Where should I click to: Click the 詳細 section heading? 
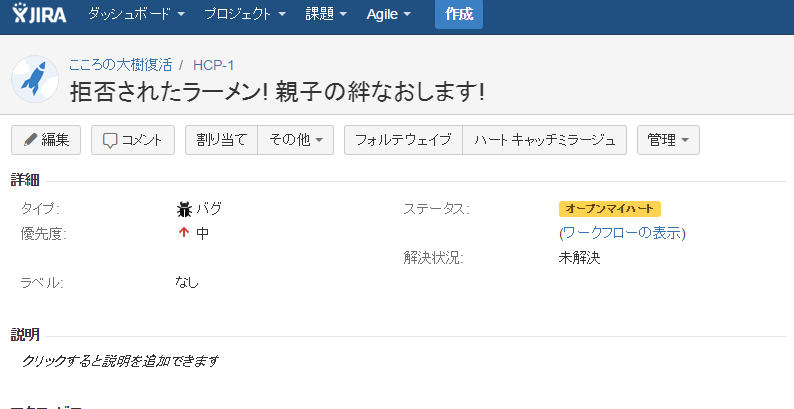pyautogui.click(x=25, y=180)
